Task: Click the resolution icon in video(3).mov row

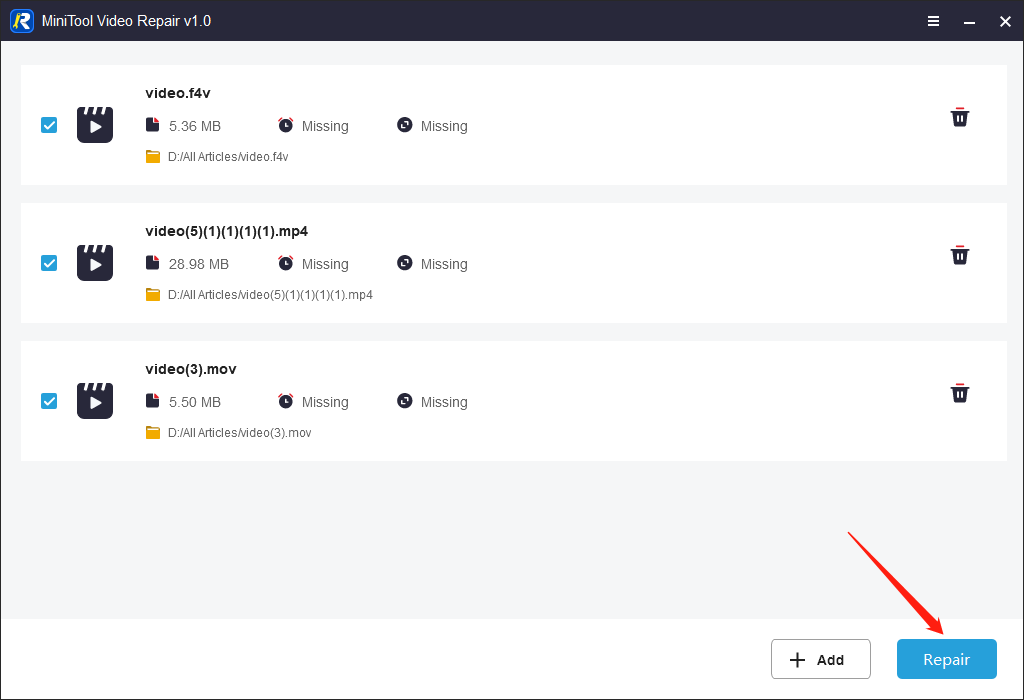Action: click(405, 400)
